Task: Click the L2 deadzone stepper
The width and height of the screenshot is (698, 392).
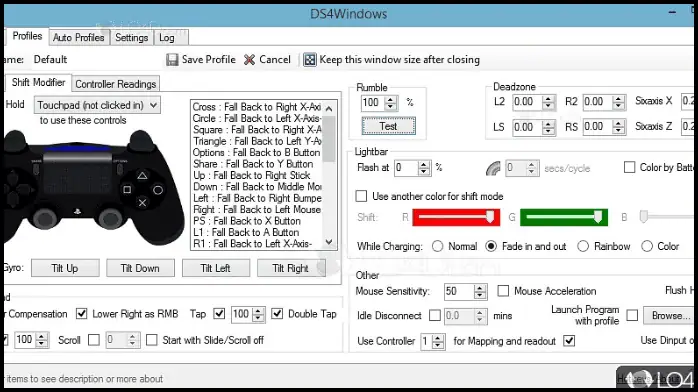Action: click(548, 102)
